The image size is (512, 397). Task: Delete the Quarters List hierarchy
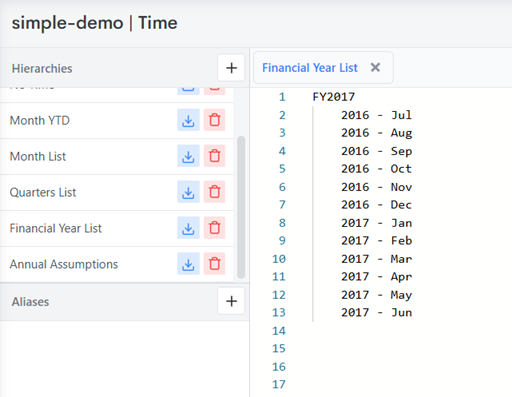[x=214, y=192]
